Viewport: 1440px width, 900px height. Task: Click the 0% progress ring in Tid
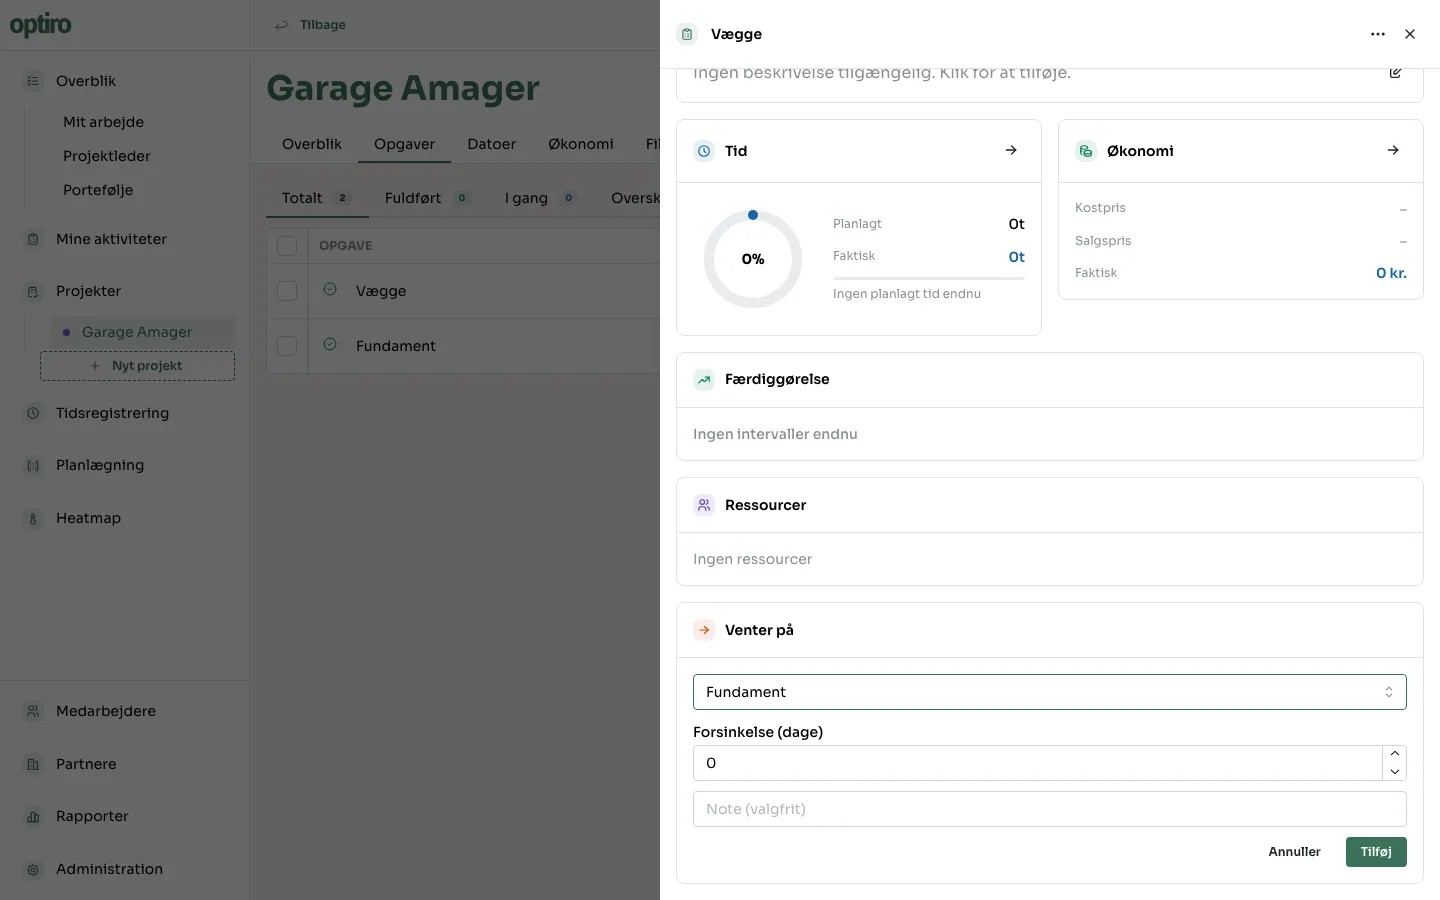tap(753, 259)
